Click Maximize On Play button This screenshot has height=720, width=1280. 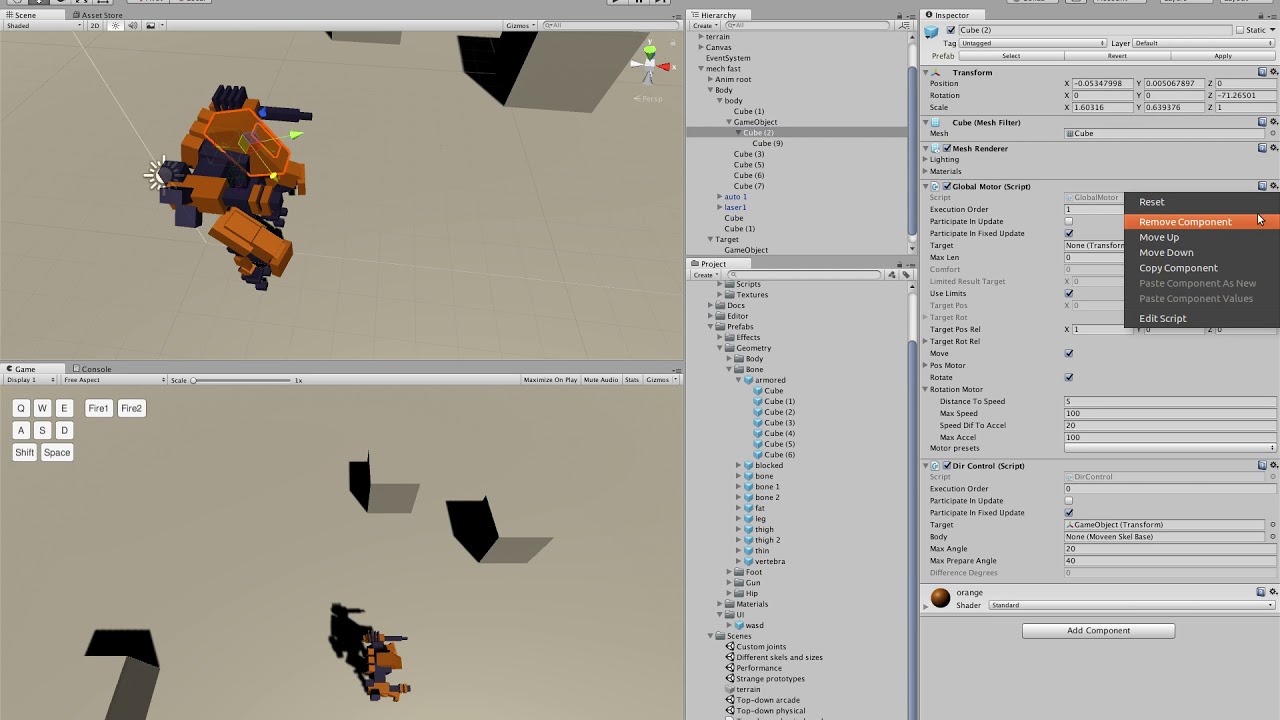[x=550, y=380]
